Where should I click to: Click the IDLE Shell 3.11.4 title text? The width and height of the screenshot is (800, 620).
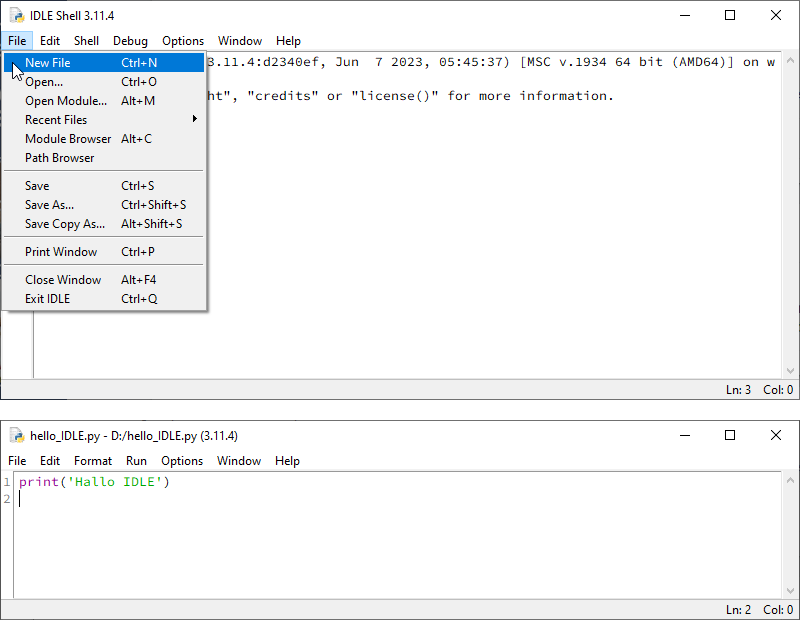[x=72, y=16]
